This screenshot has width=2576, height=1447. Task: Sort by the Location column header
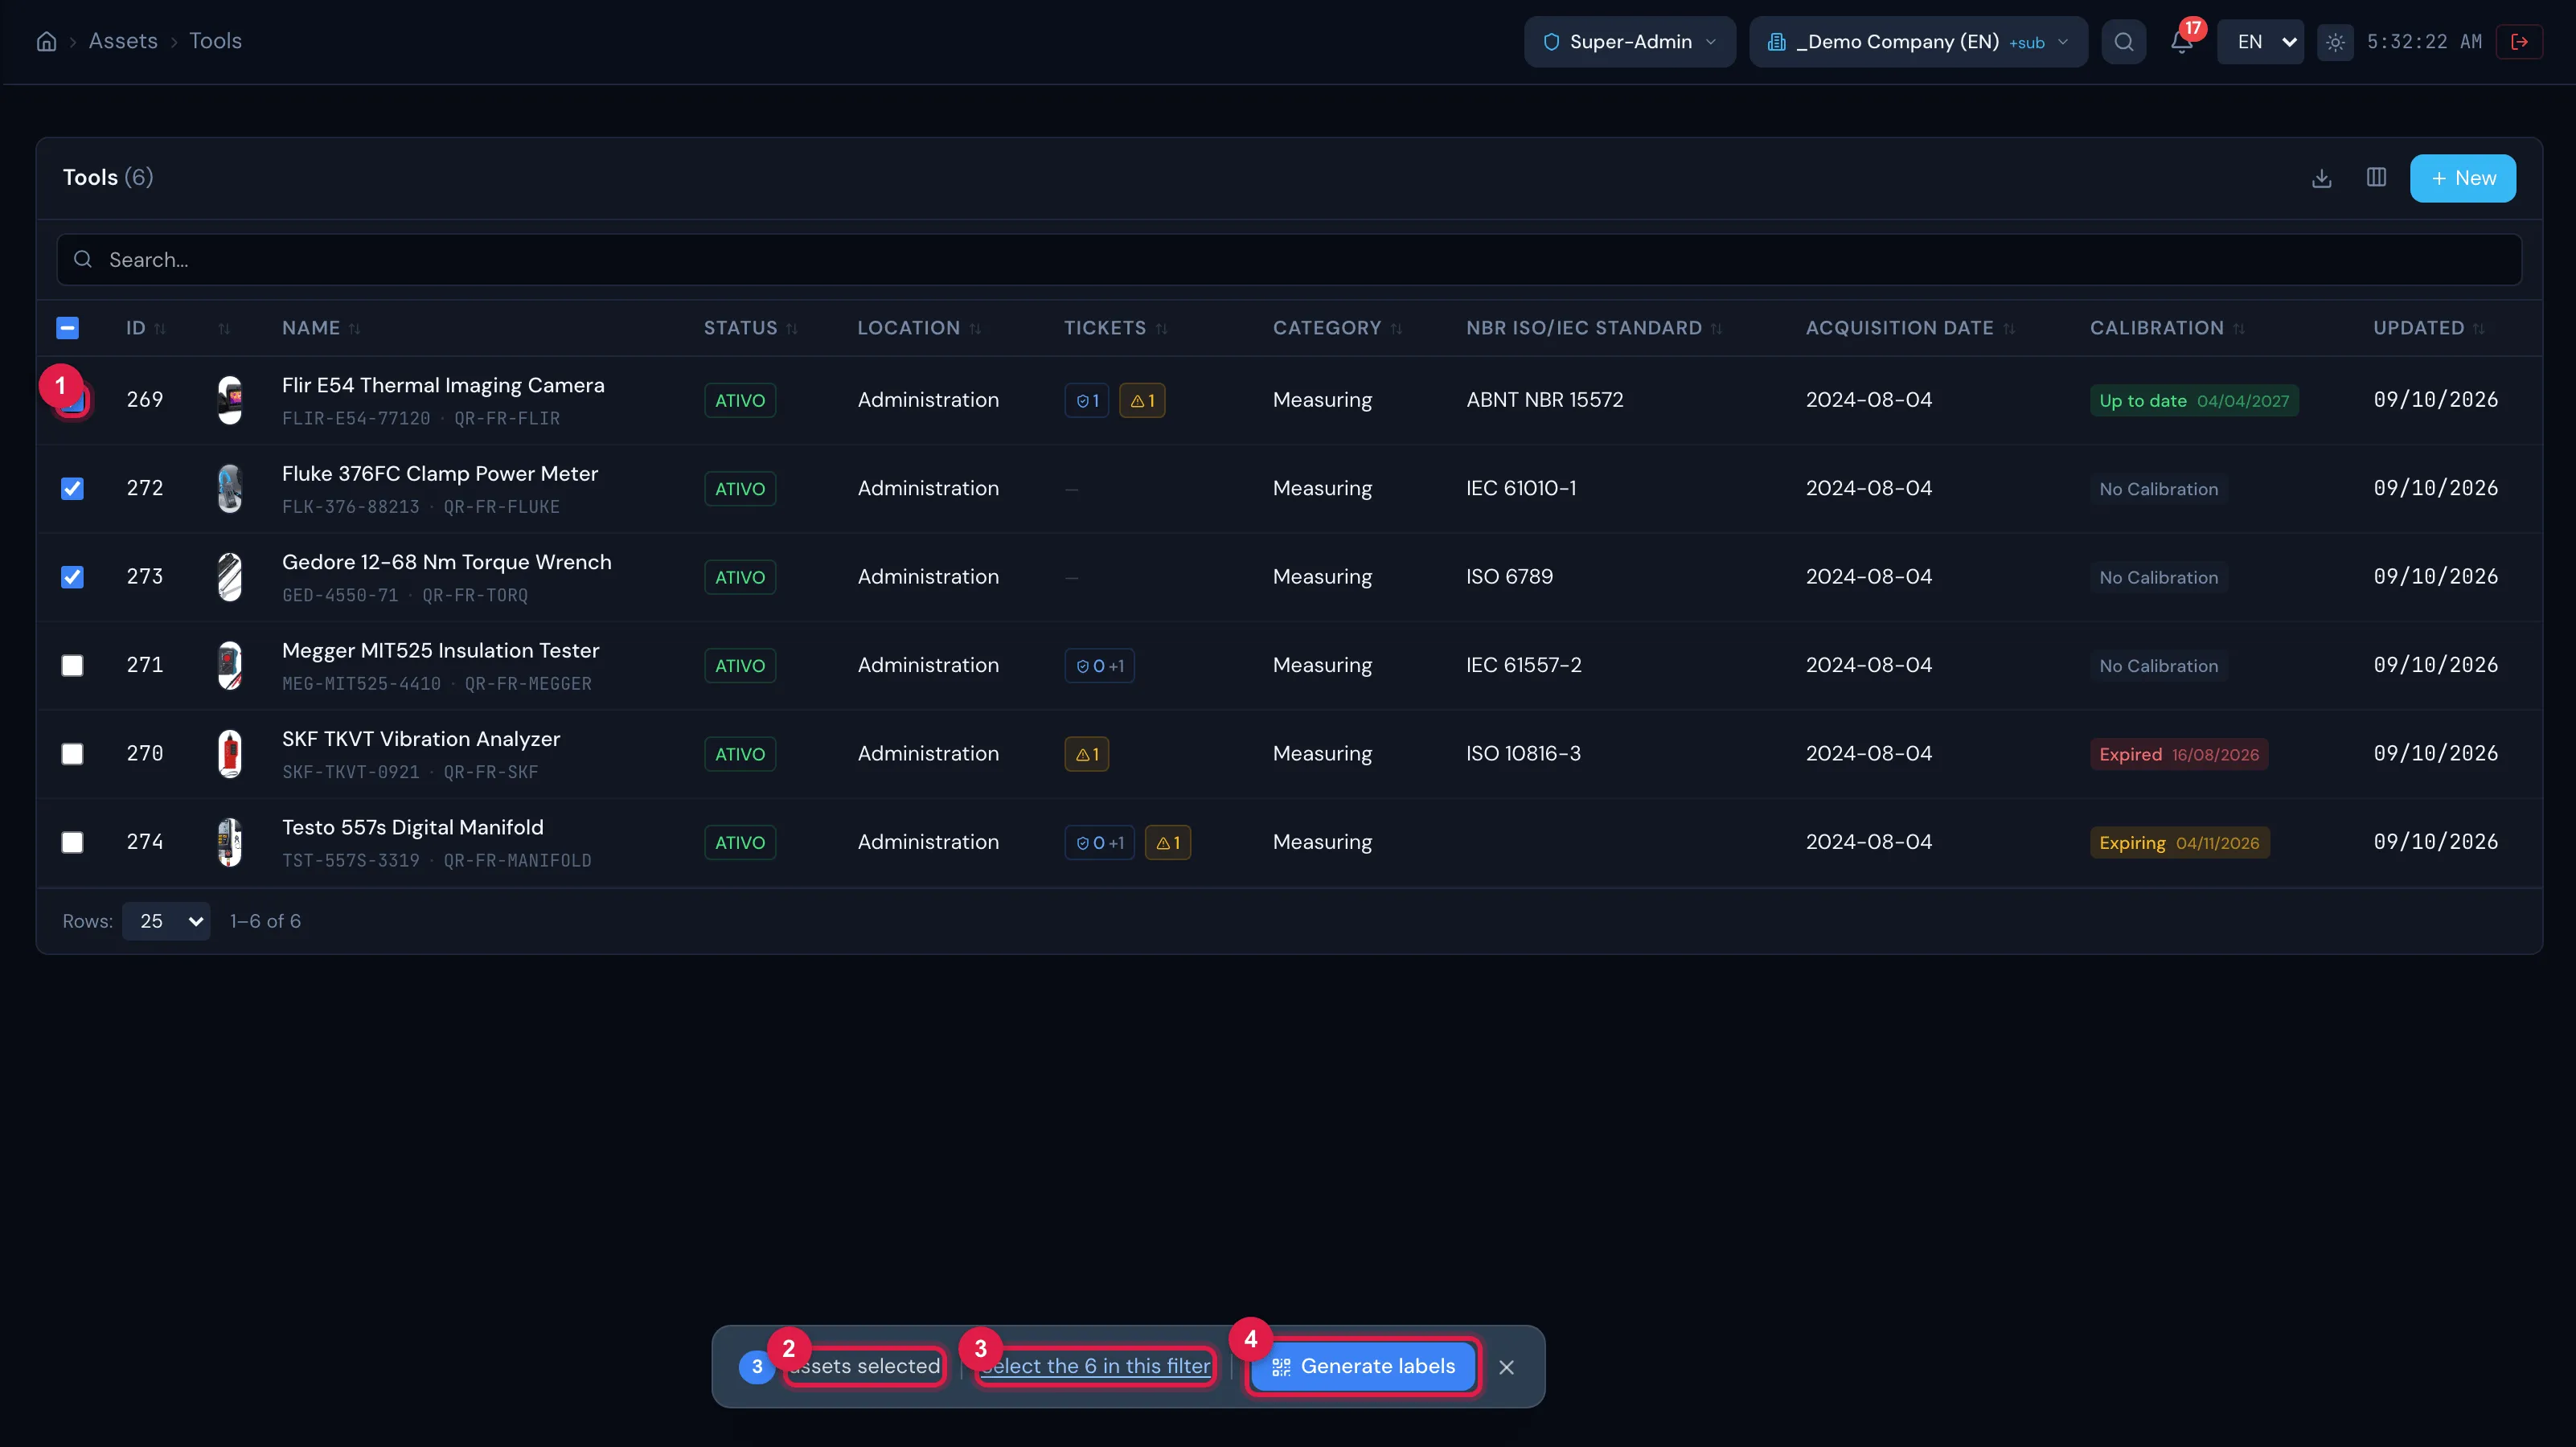[918, 328]
